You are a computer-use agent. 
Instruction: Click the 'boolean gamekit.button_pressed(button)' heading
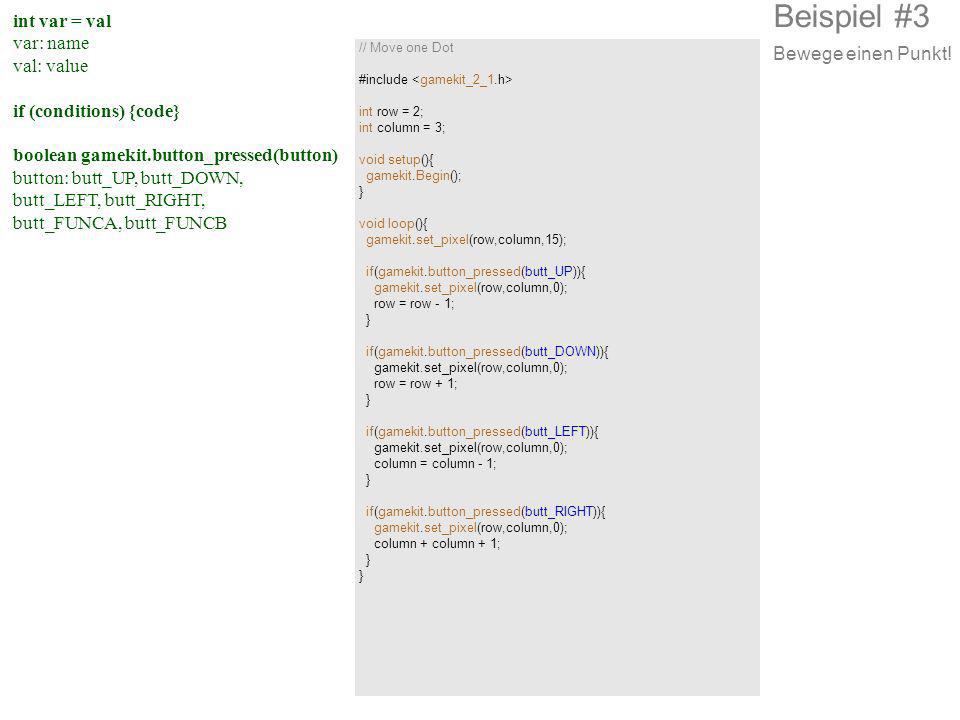(x=176, y=156)
